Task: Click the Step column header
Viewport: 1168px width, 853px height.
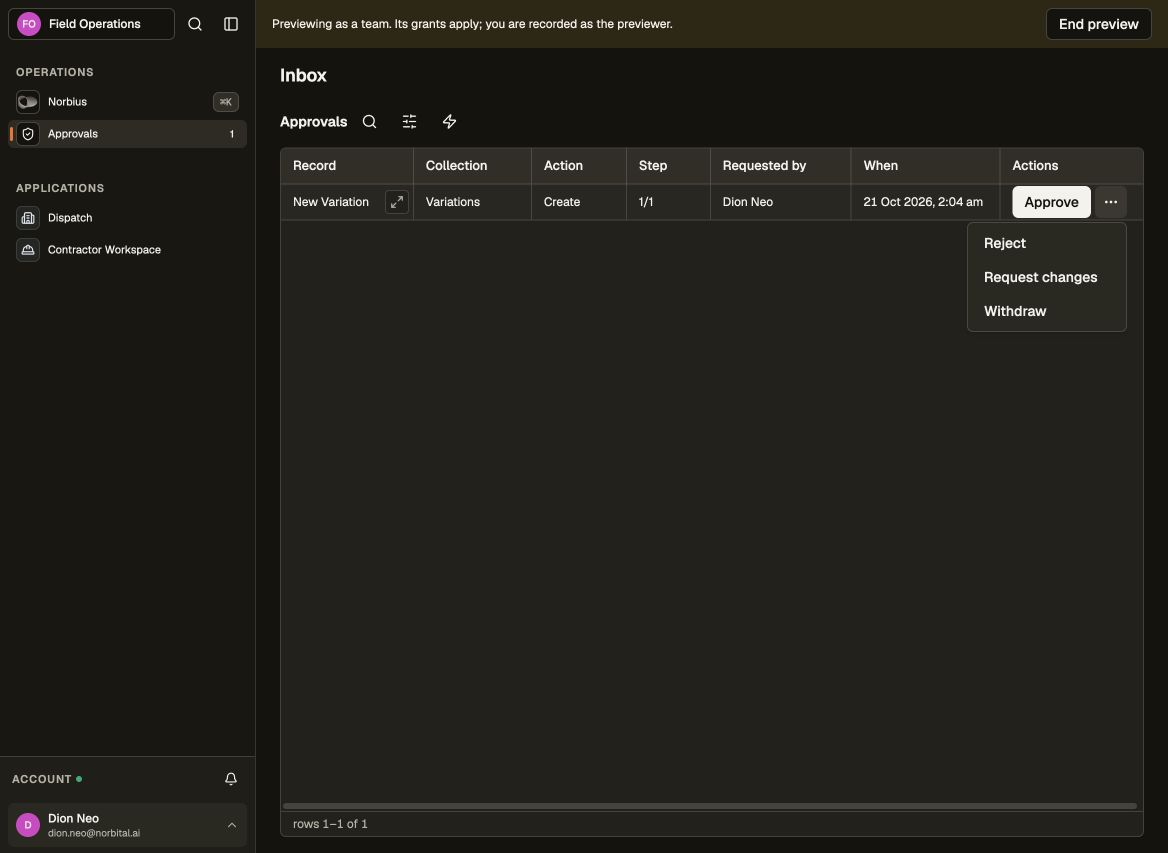Action: (x=668, y=165)
